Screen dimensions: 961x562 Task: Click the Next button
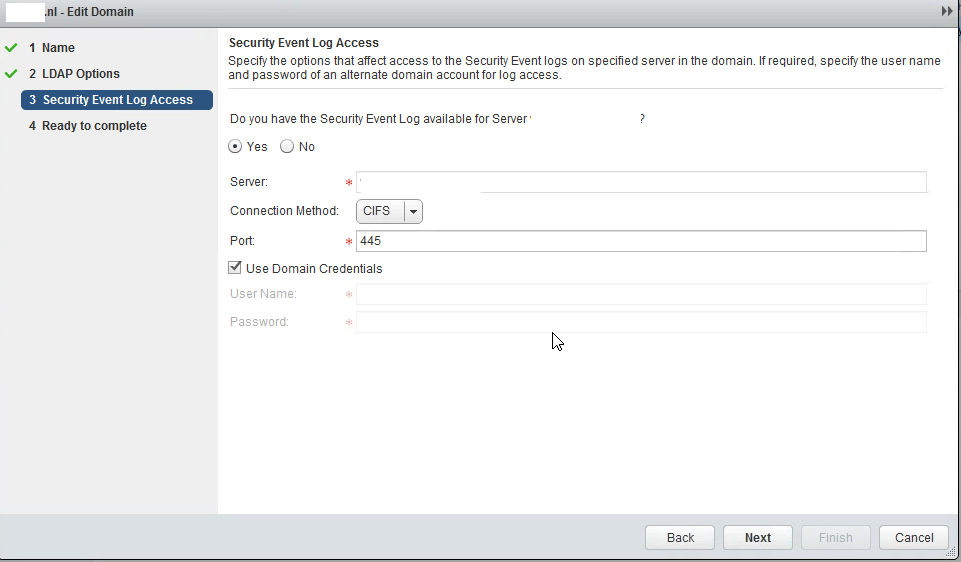[x=757, y=537]
